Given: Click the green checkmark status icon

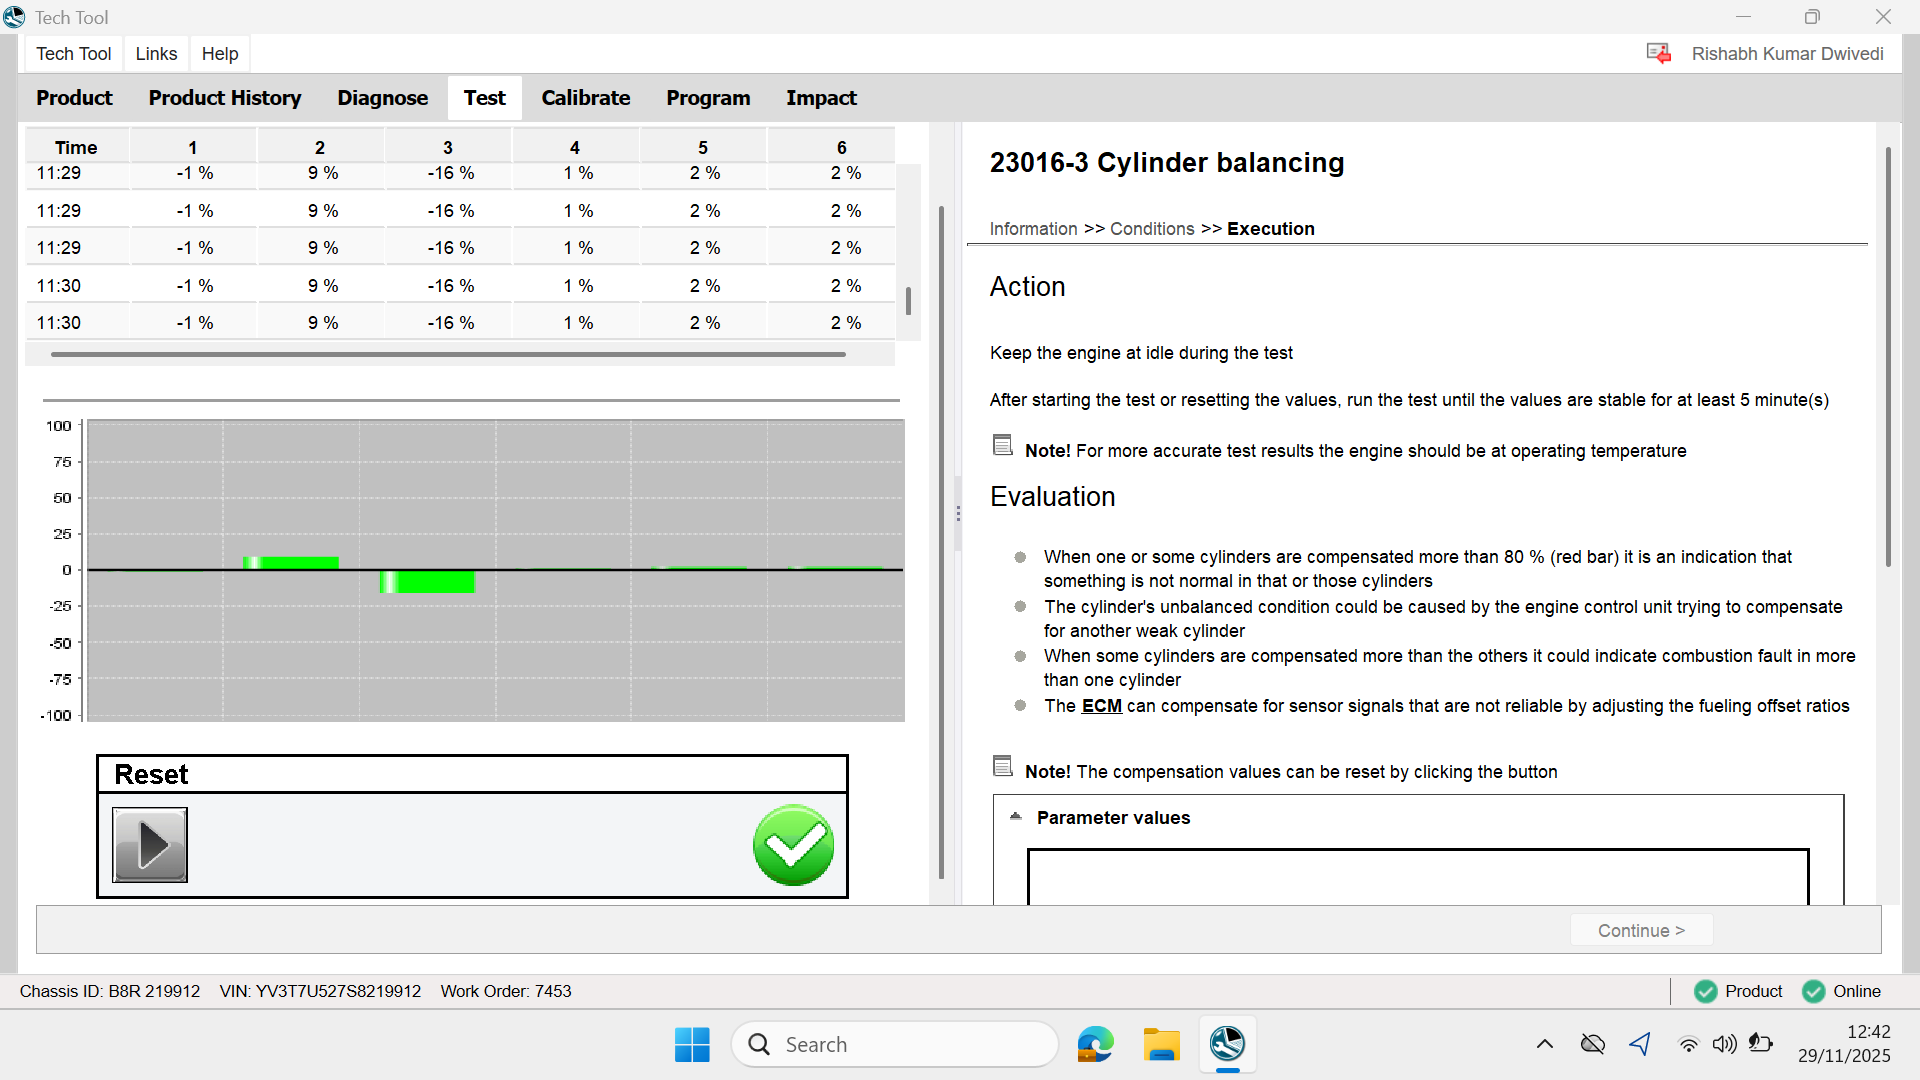Looking at the screenshot, I should (793, 845).
